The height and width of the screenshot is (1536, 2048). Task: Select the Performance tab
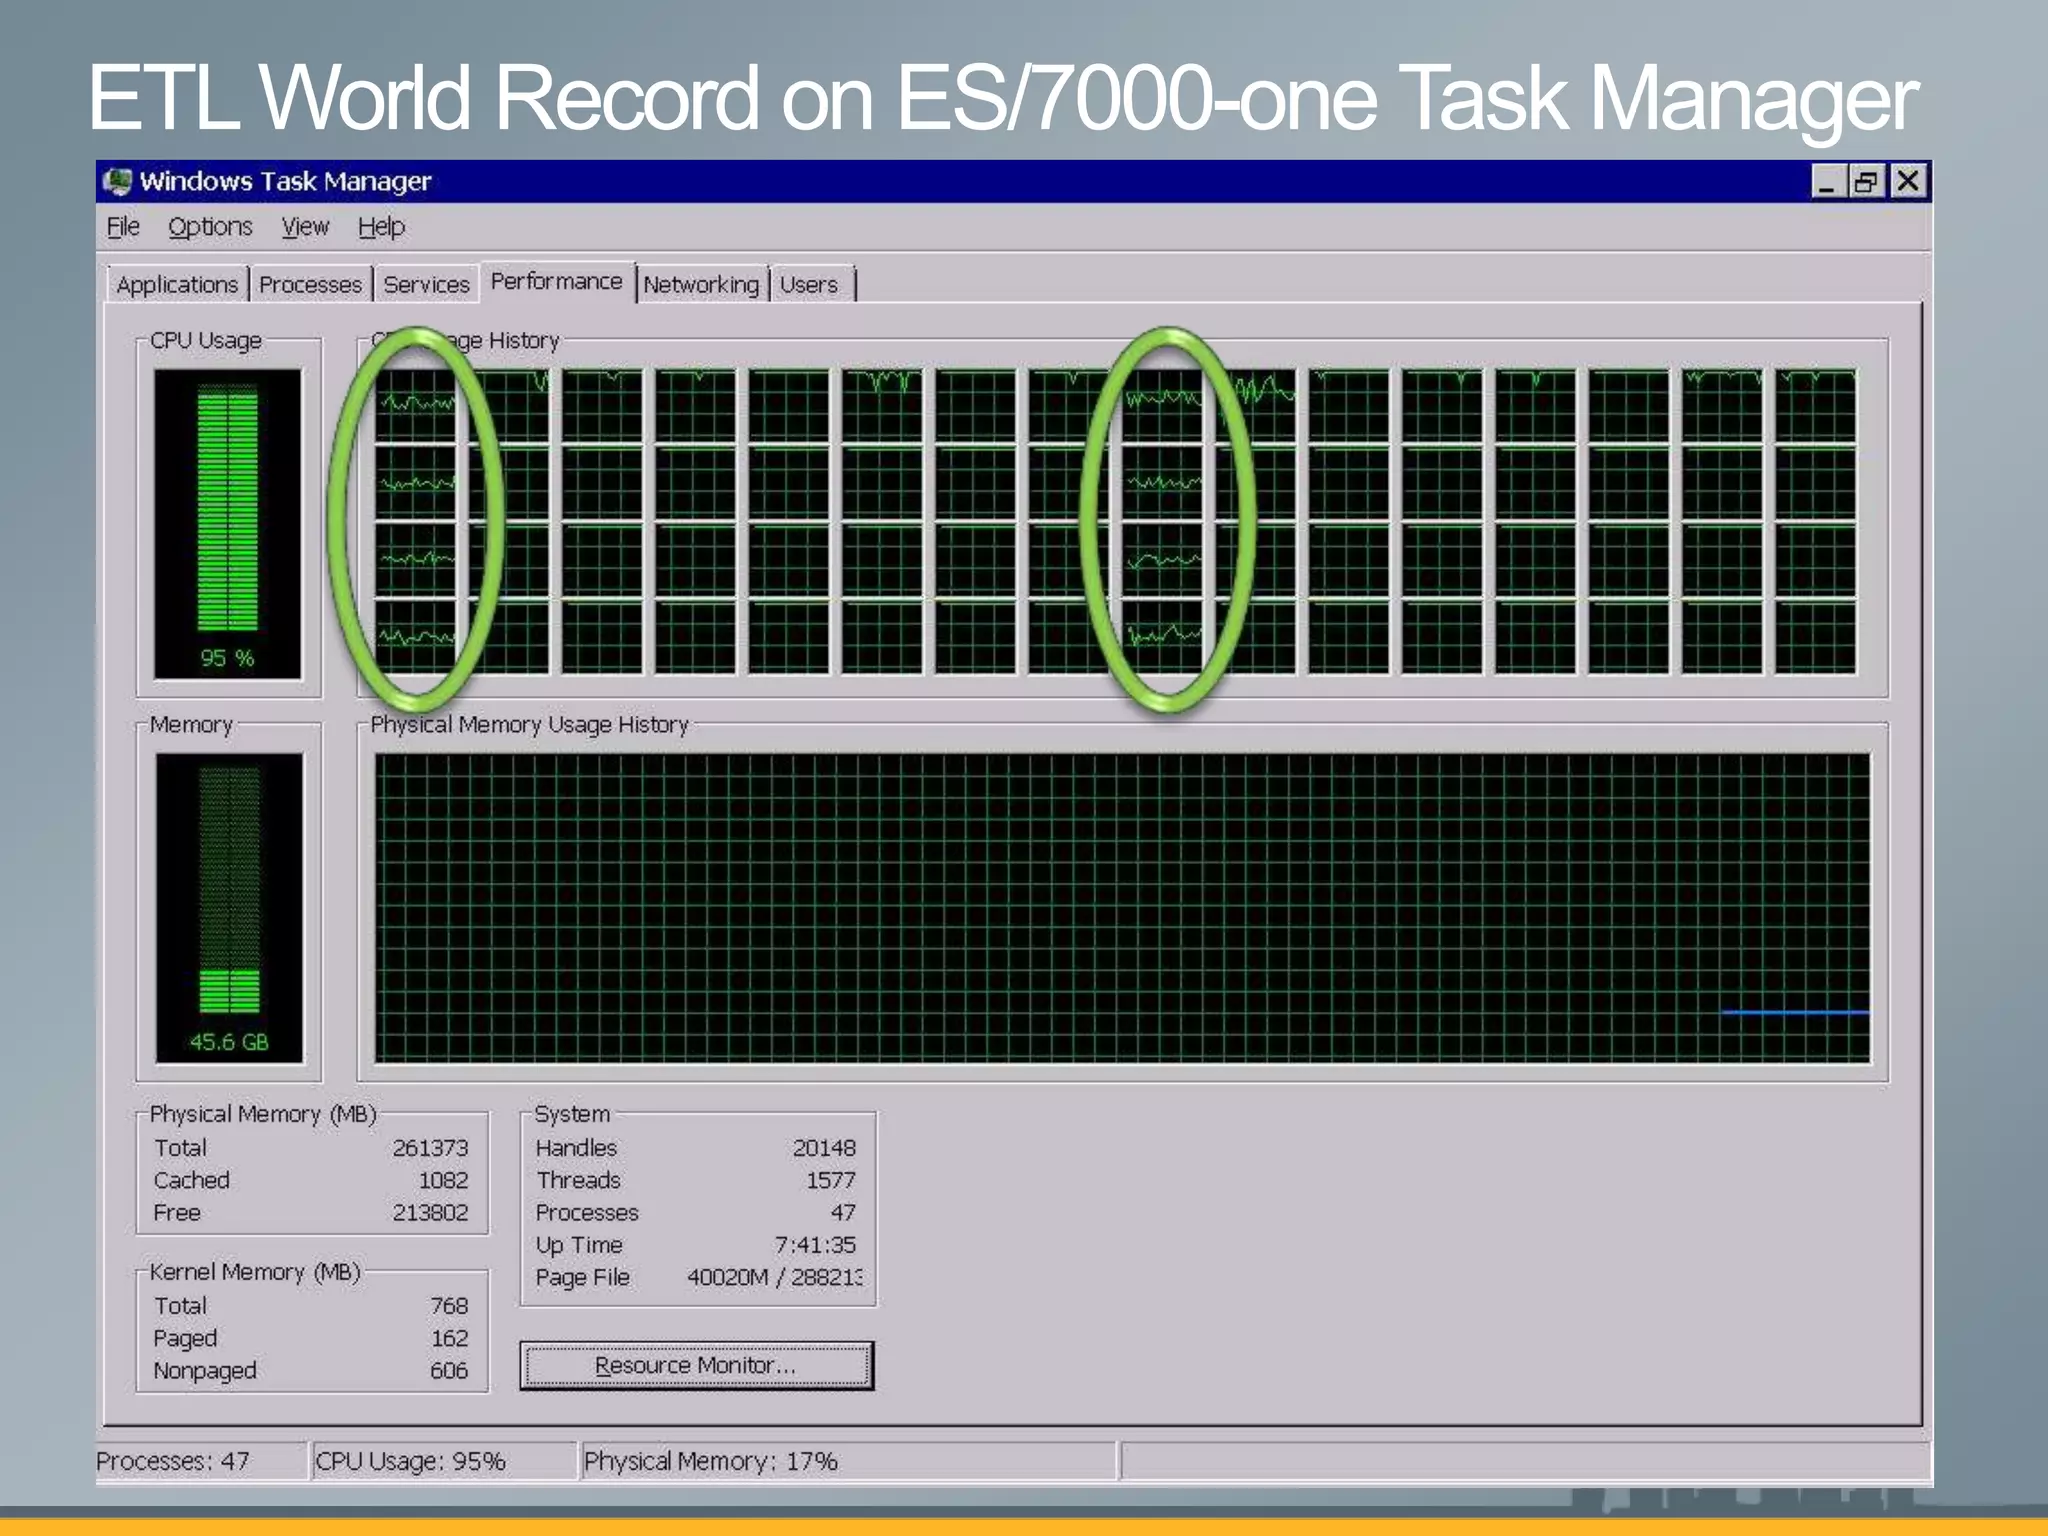556,282
